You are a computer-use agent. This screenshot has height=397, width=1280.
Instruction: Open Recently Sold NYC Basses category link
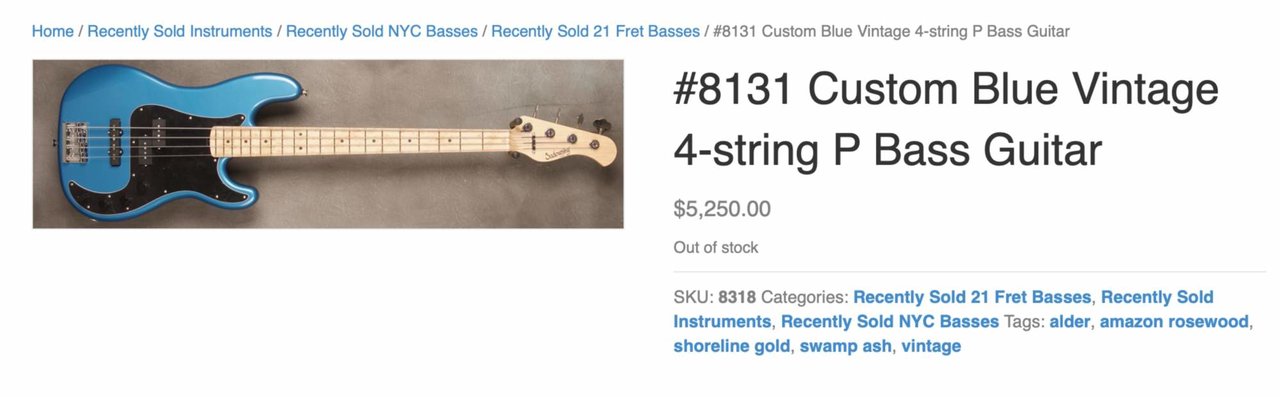[890, 321]
